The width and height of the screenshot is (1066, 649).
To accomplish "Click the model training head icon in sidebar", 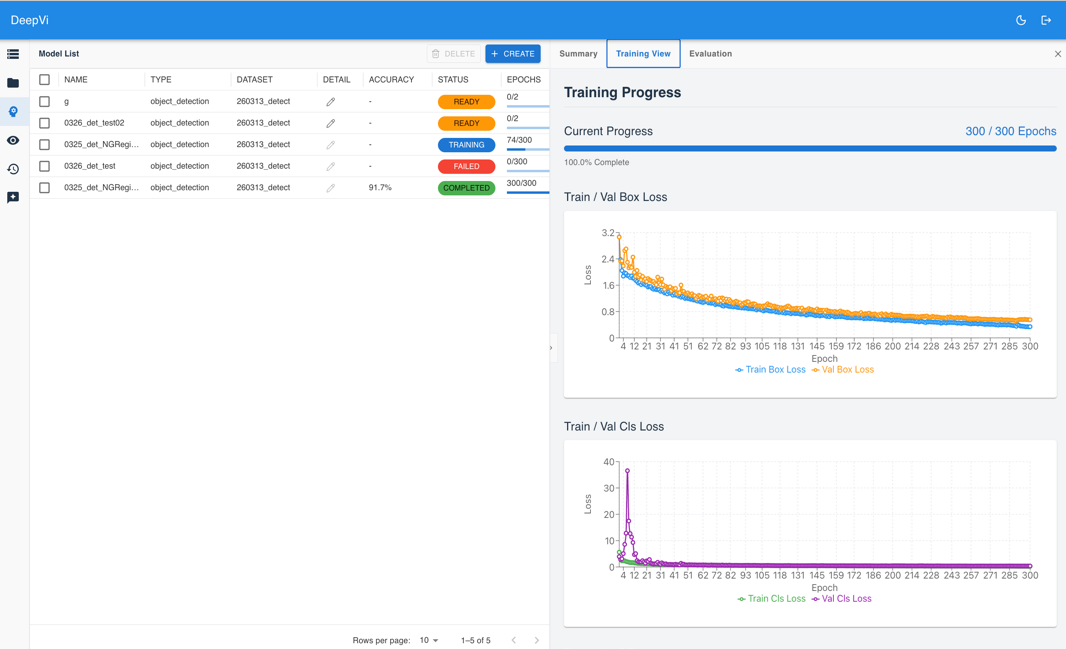I will coord(13,112).
